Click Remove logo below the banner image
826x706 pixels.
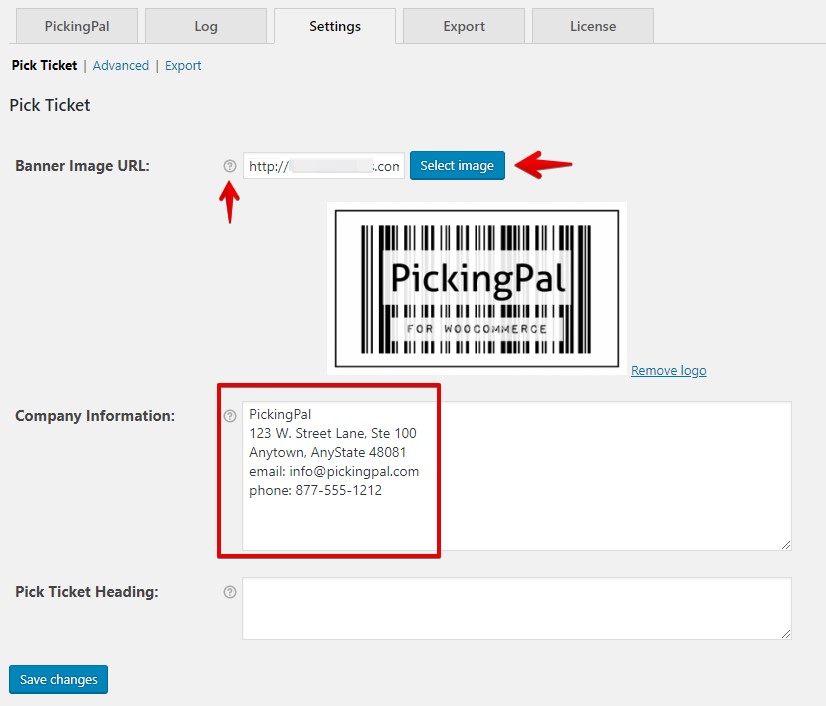668,370
